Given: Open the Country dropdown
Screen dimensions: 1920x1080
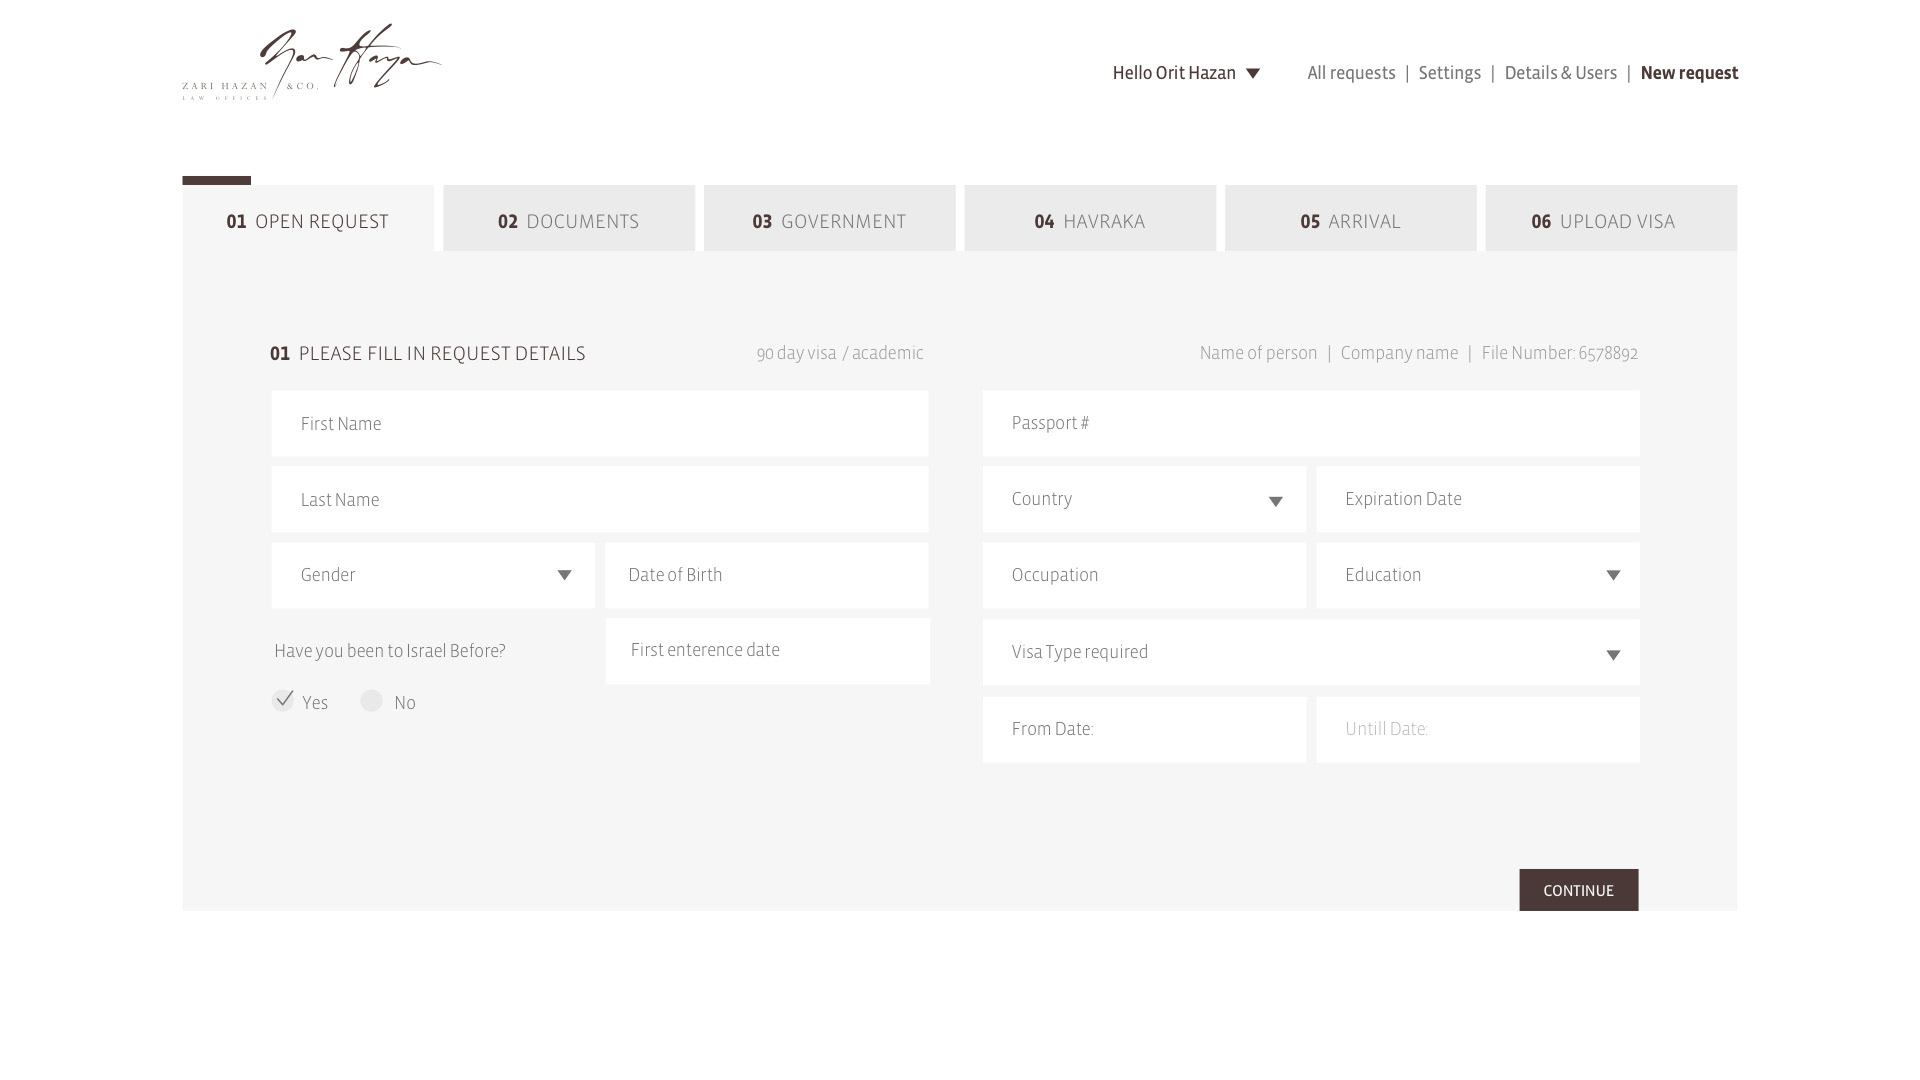Looking at the screenshot, I should click(1143, 499).
